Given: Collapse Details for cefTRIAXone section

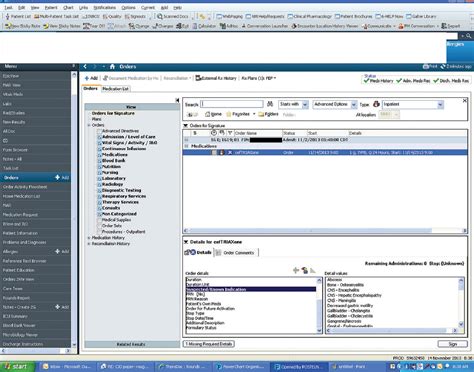Looking at the screenshot, I should 186,242.
